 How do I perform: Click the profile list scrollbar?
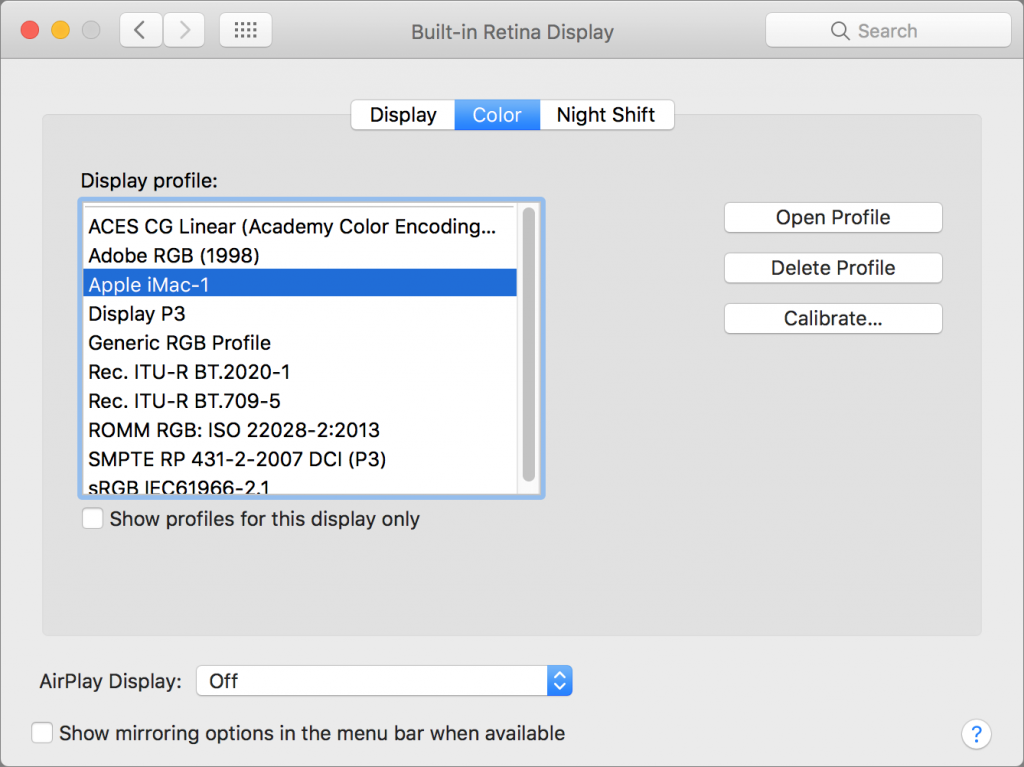tap(529, 345)
